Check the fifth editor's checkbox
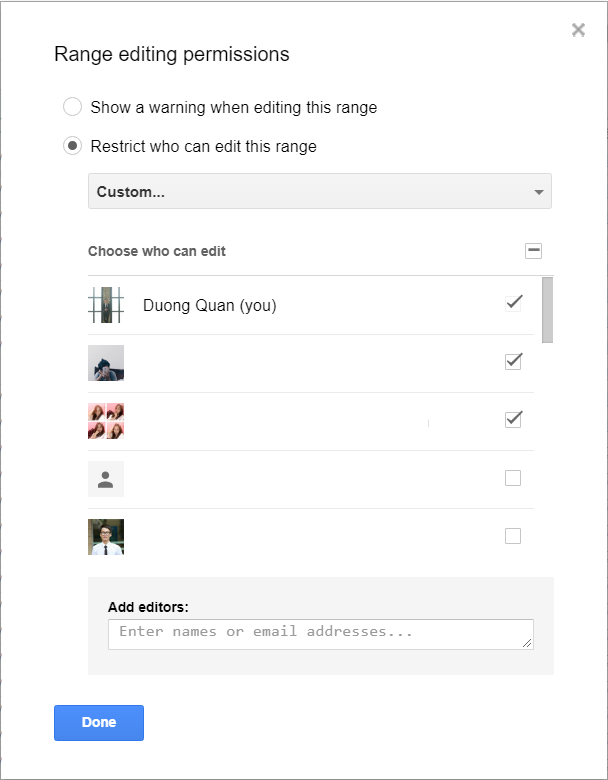 tap(513, 536)
